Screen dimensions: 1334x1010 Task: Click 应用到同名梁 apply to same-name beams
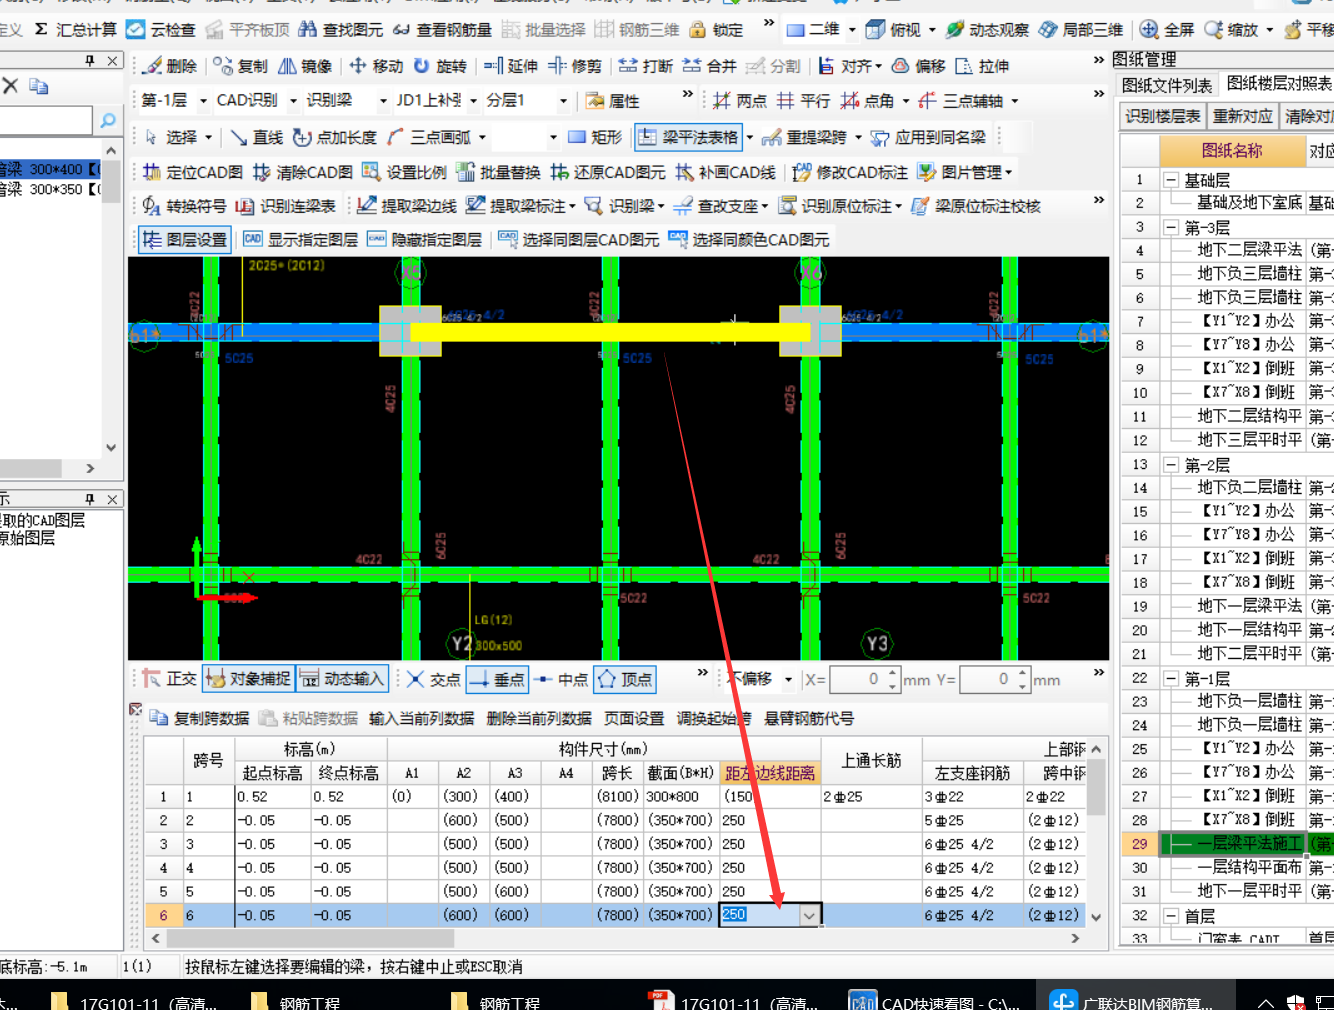(x=928, y=137)
